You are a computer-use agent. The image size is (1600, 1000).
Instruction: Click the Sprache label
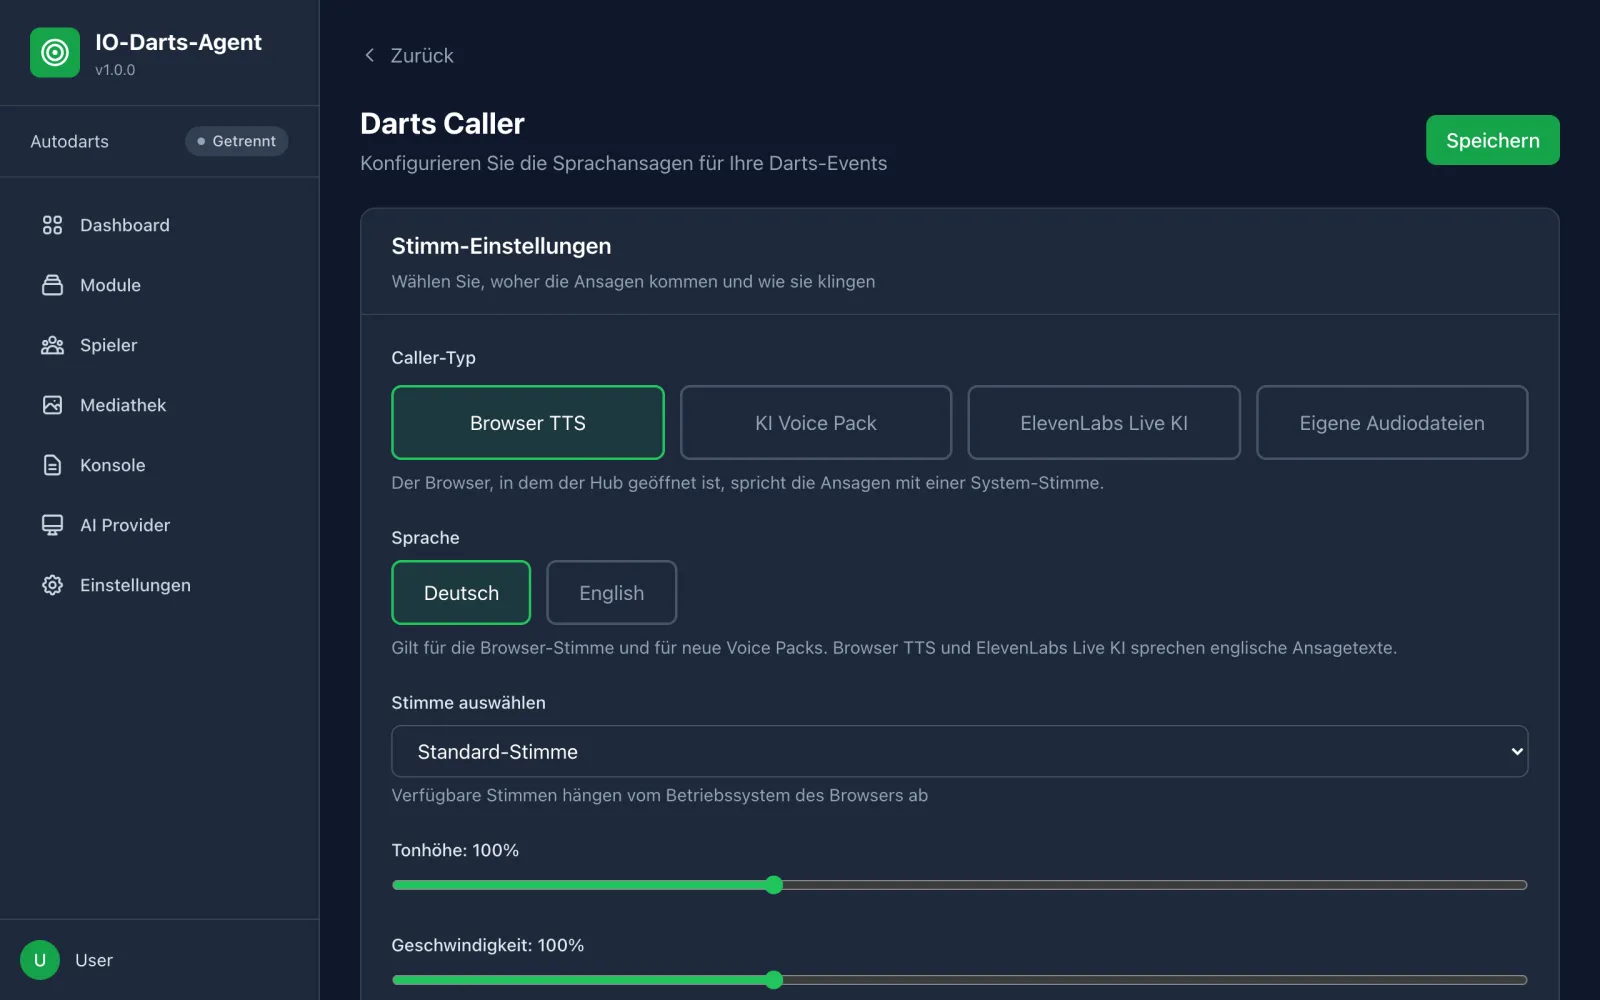click(425, 538)
